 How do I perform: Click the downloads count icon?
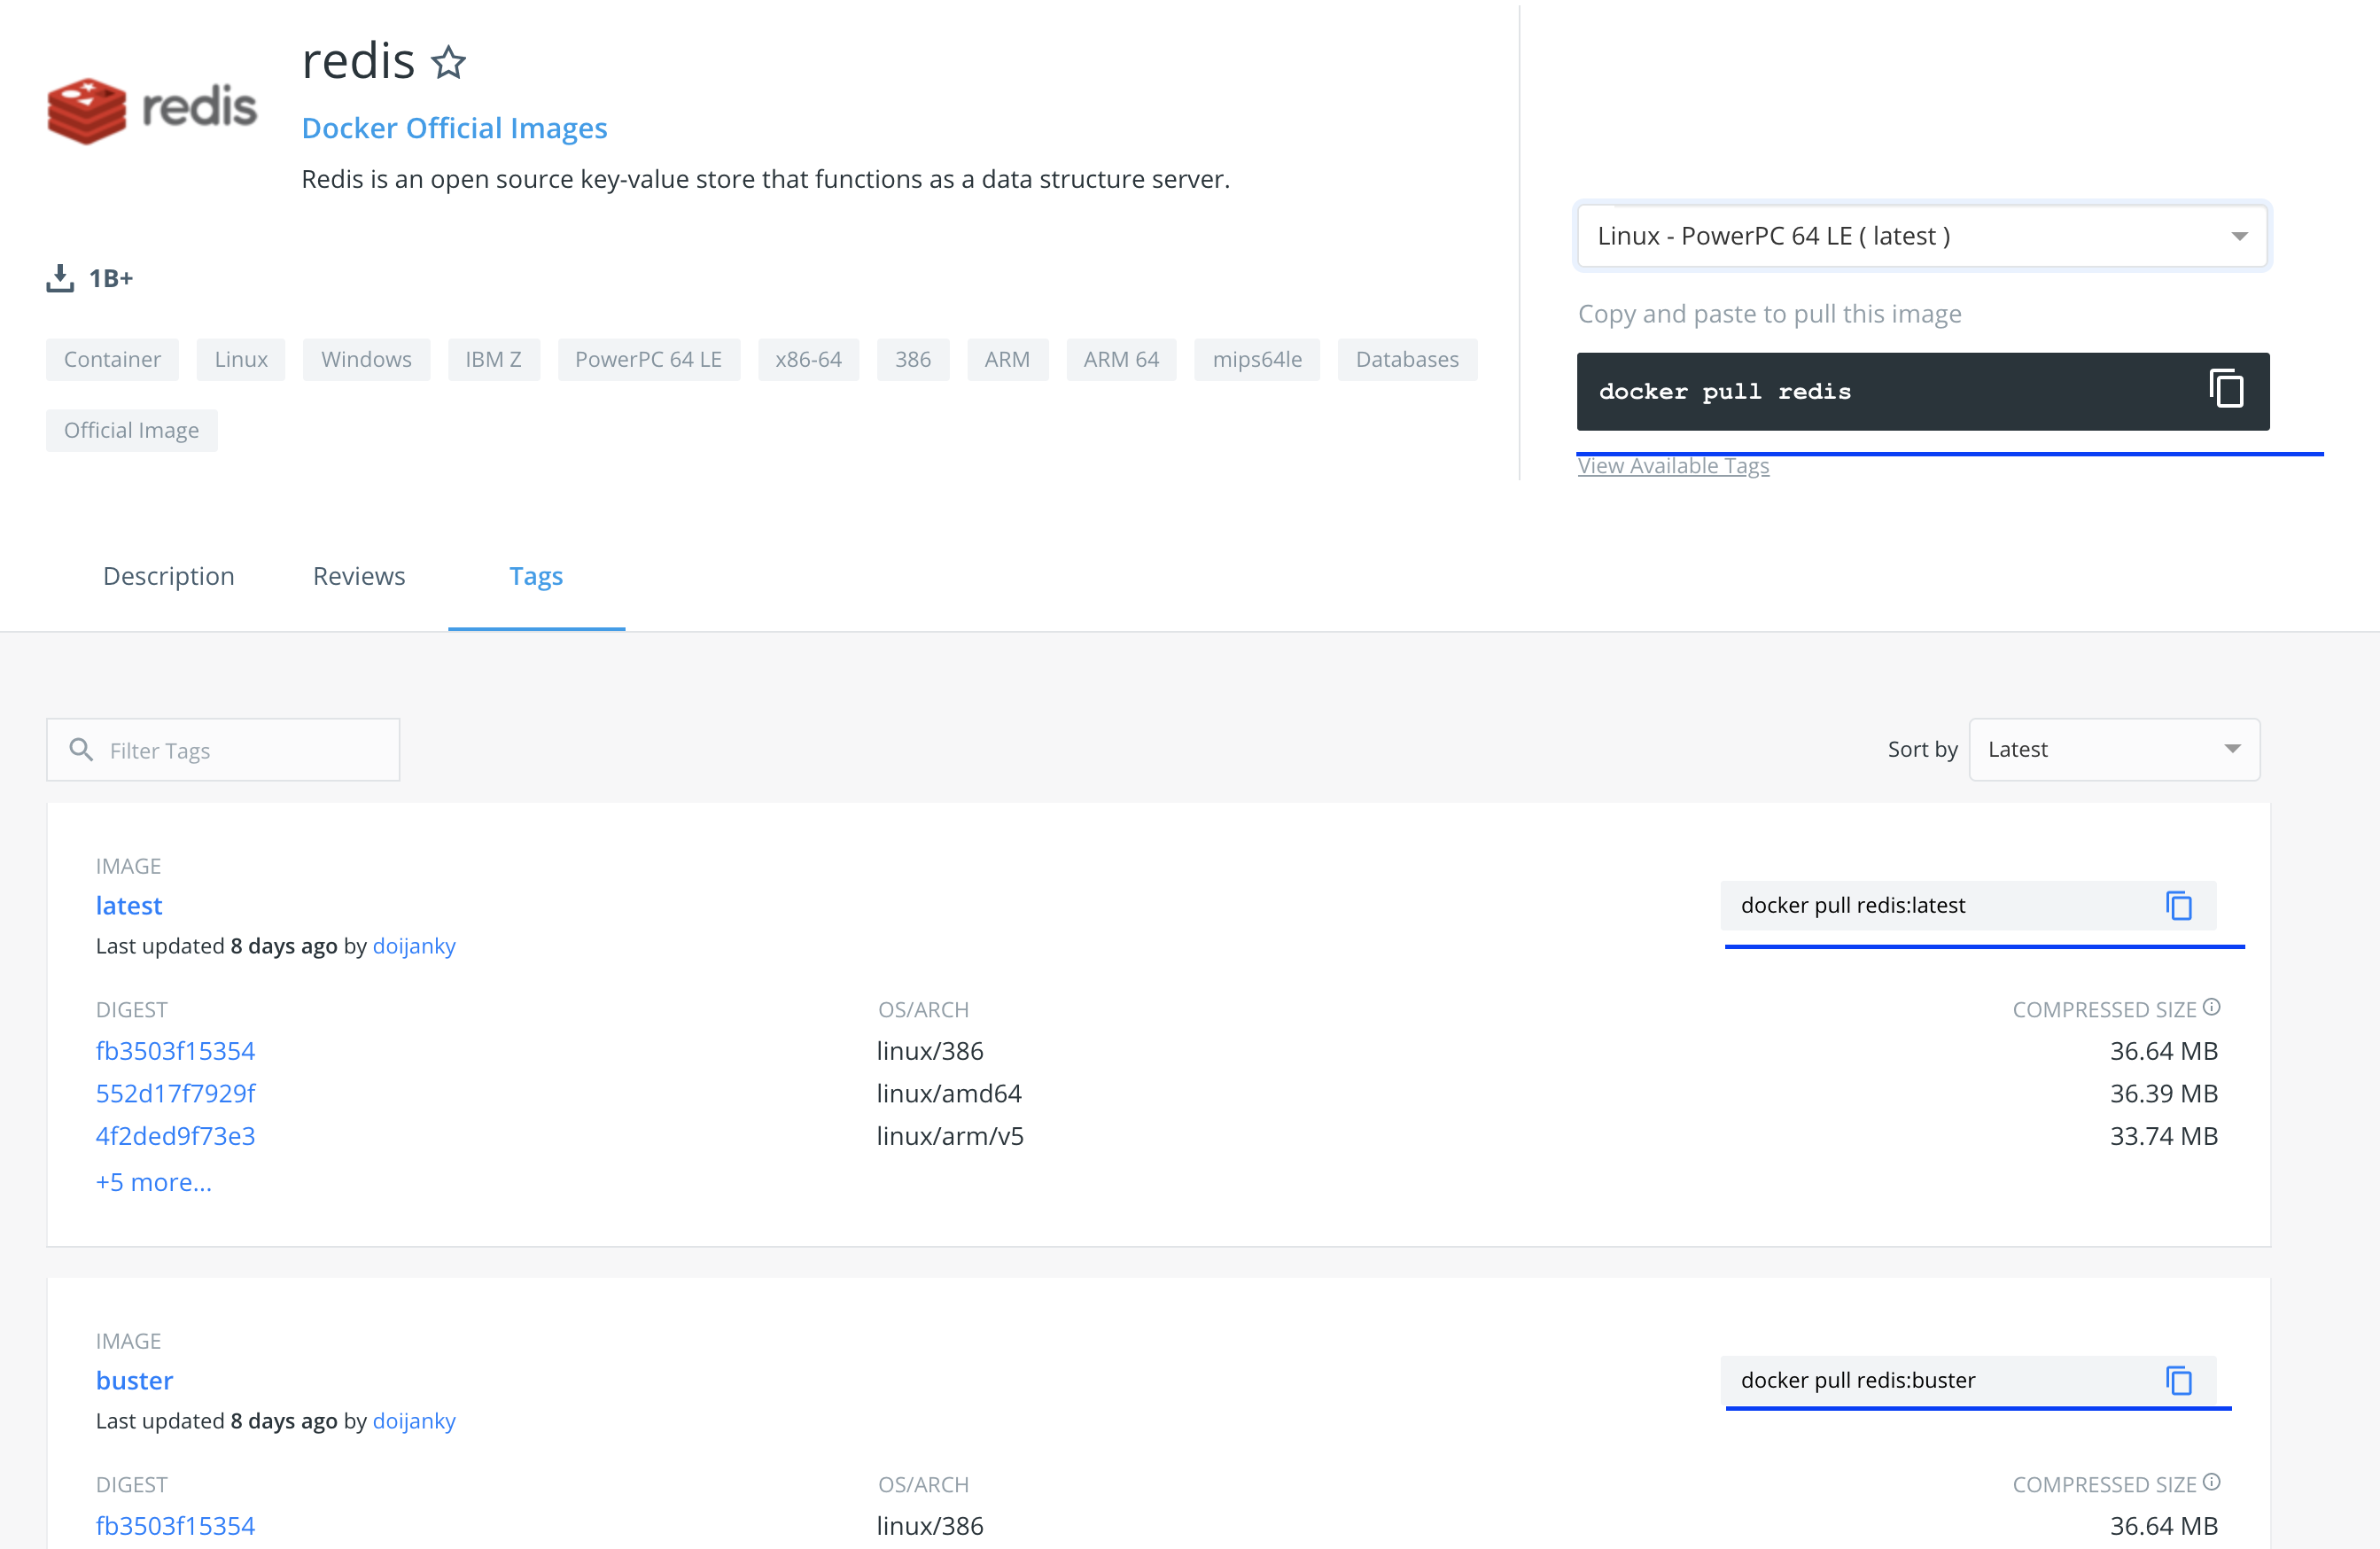[60, 278]
